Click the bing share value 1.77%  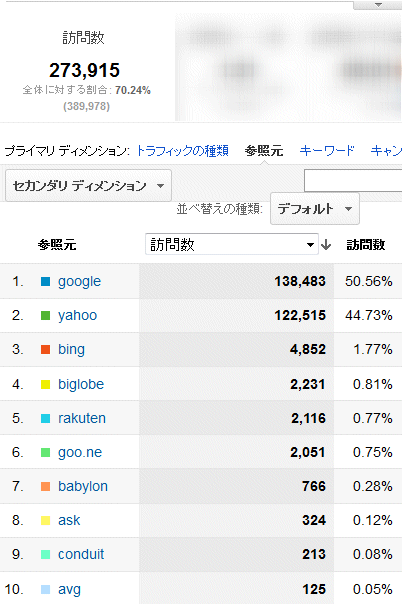click(x=373, y=349)
